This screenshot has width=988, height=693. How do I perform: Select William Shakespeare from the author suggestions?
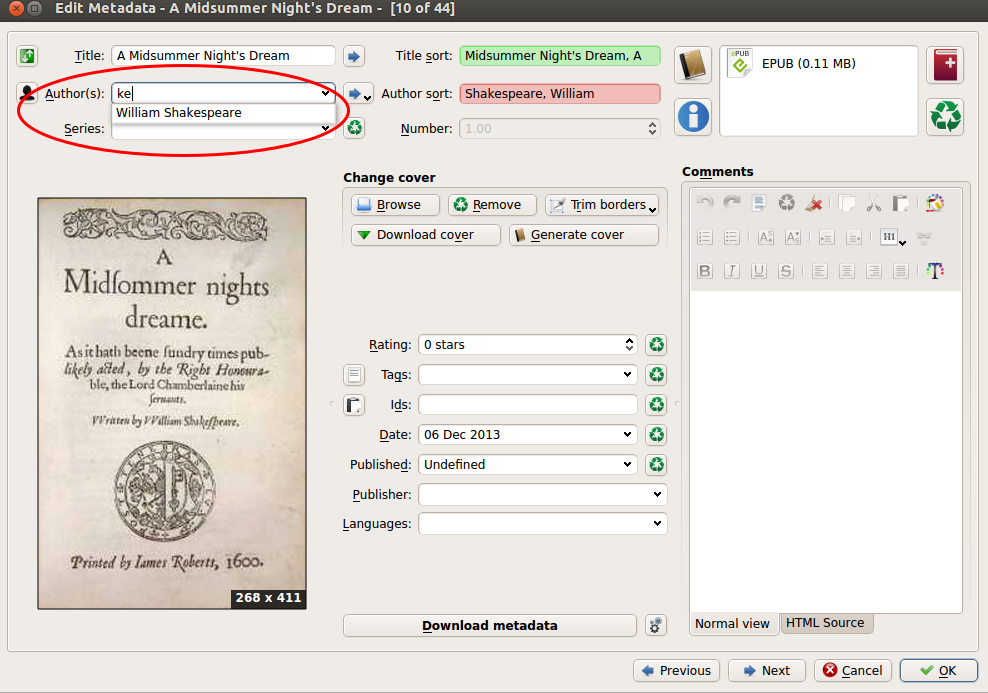pyautogui.click(x=224, y=113)
